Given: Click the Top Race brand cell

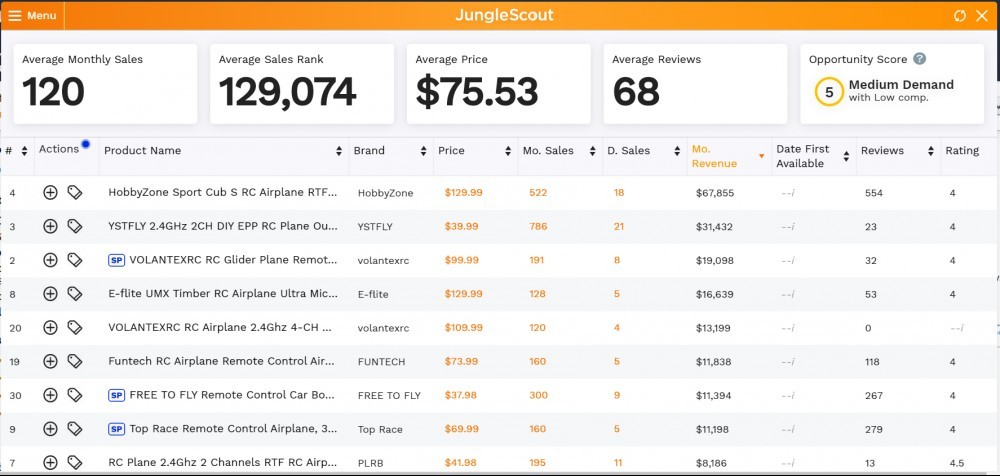Looking at the screenshot, I should point(380,429).
